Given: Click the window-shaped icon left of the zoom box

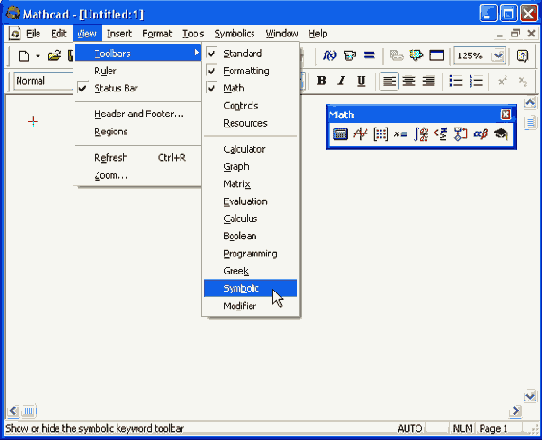Looking at the screenshot, I should click(x=437, y=55).
